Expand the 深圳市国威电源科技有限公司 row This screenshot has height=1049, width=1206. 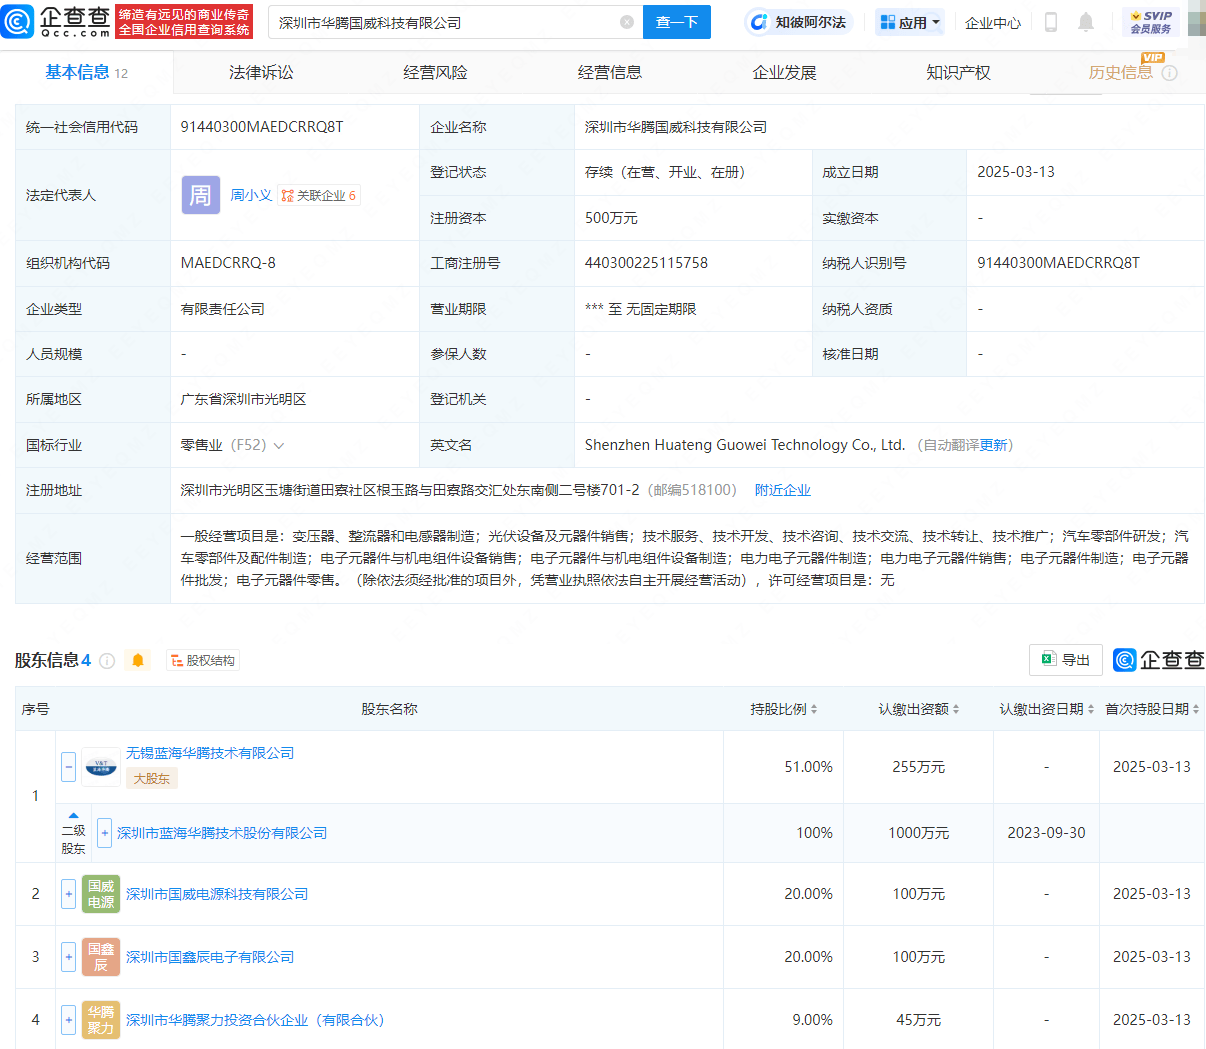[68, 894]
